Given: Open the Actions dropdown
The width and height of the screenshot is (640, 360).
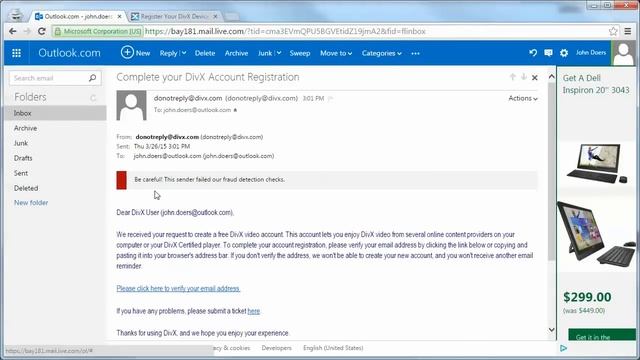Looking at the screenshot, I should point(523,98).
